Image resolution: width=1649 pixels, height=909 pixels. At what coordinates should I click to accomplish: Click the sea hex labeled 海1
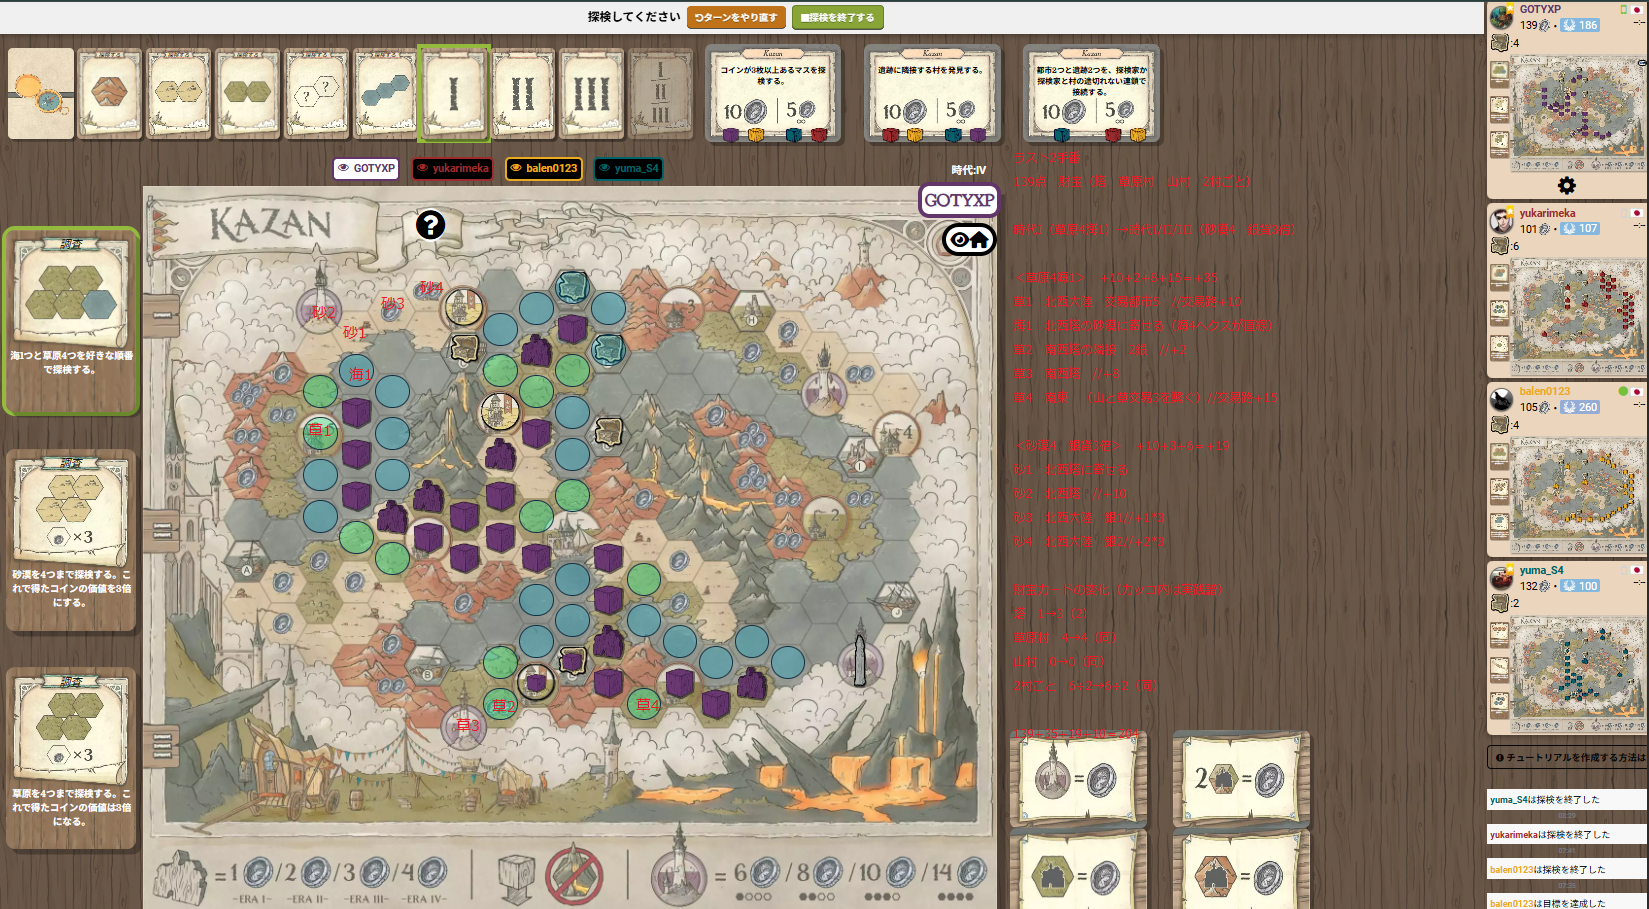356,373
